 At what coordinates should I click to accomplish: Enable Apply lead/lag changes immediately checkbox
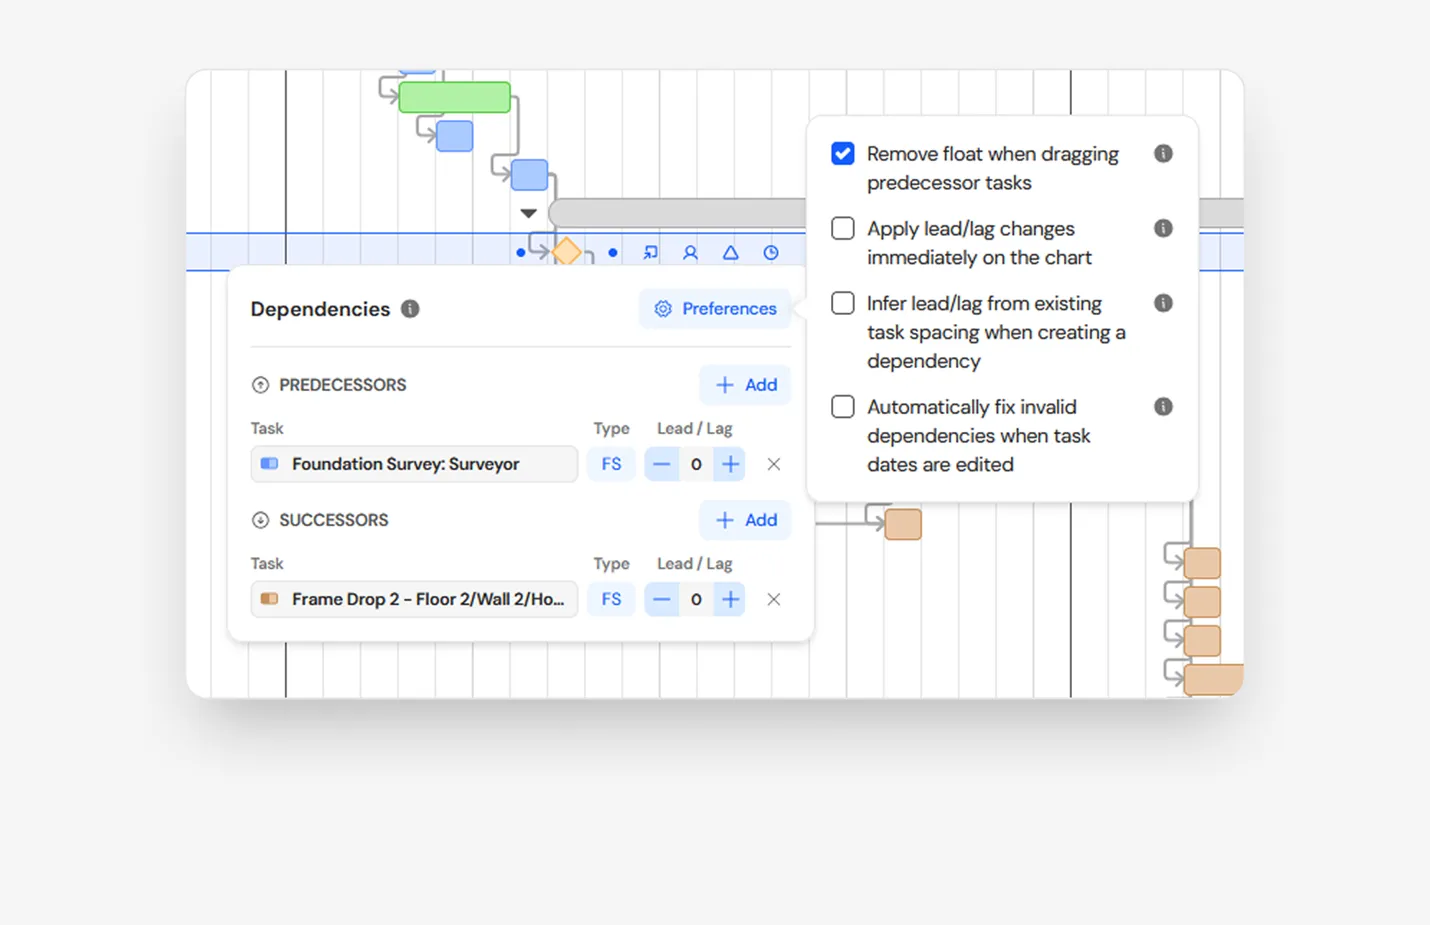(843, 228)
